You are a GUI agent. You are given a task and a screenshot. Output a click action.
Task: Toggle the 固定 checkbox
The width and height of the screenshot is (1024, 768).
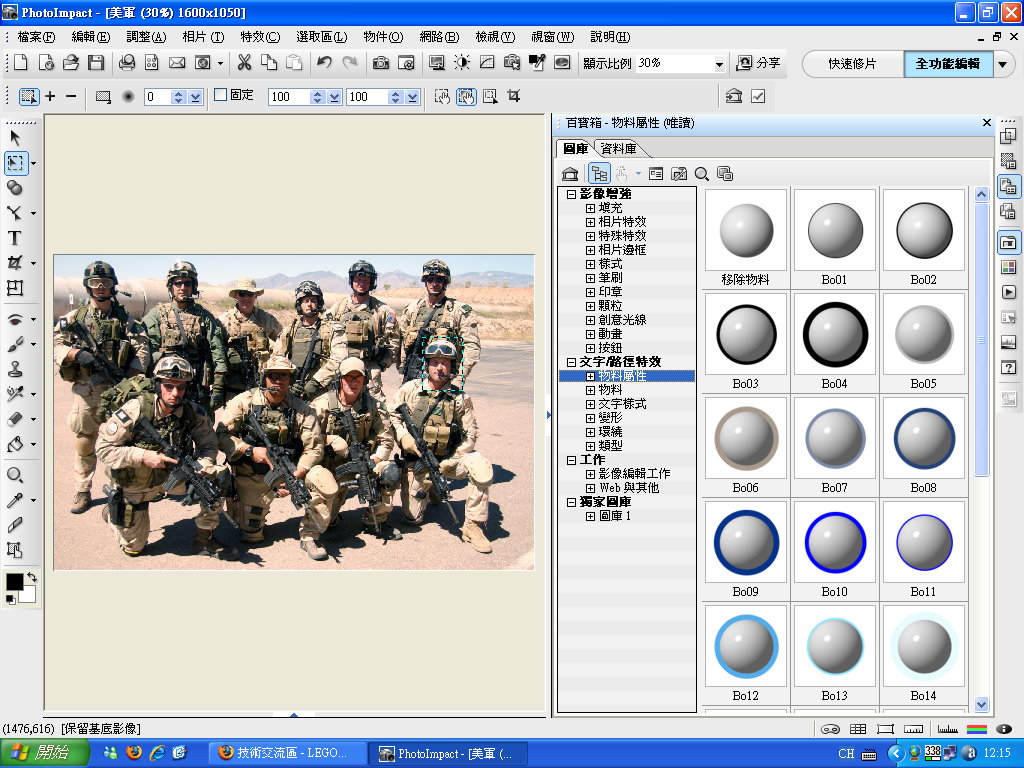click(x=221, y=95)
